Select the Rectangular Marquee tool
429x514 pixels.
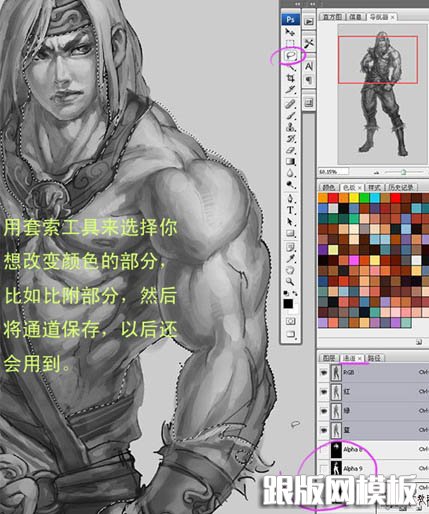[x=290, y=43]
